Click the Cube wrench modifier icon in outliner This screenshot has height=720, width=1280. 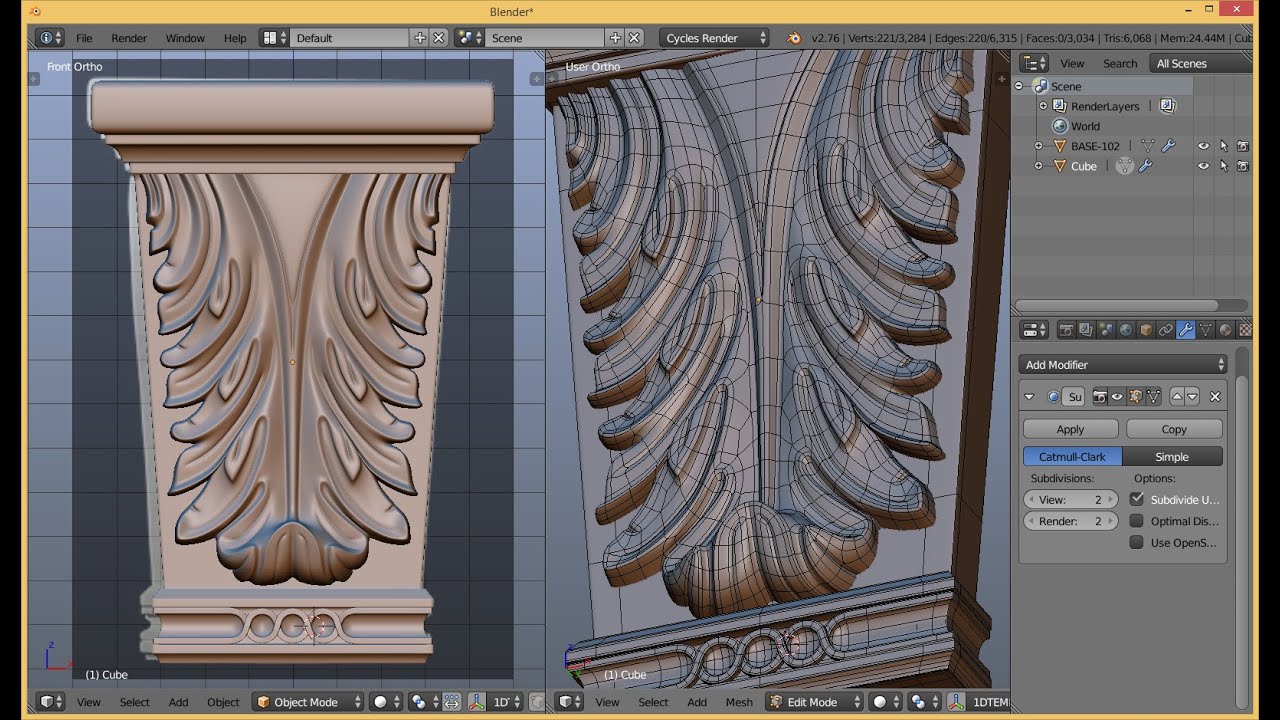1146,166
